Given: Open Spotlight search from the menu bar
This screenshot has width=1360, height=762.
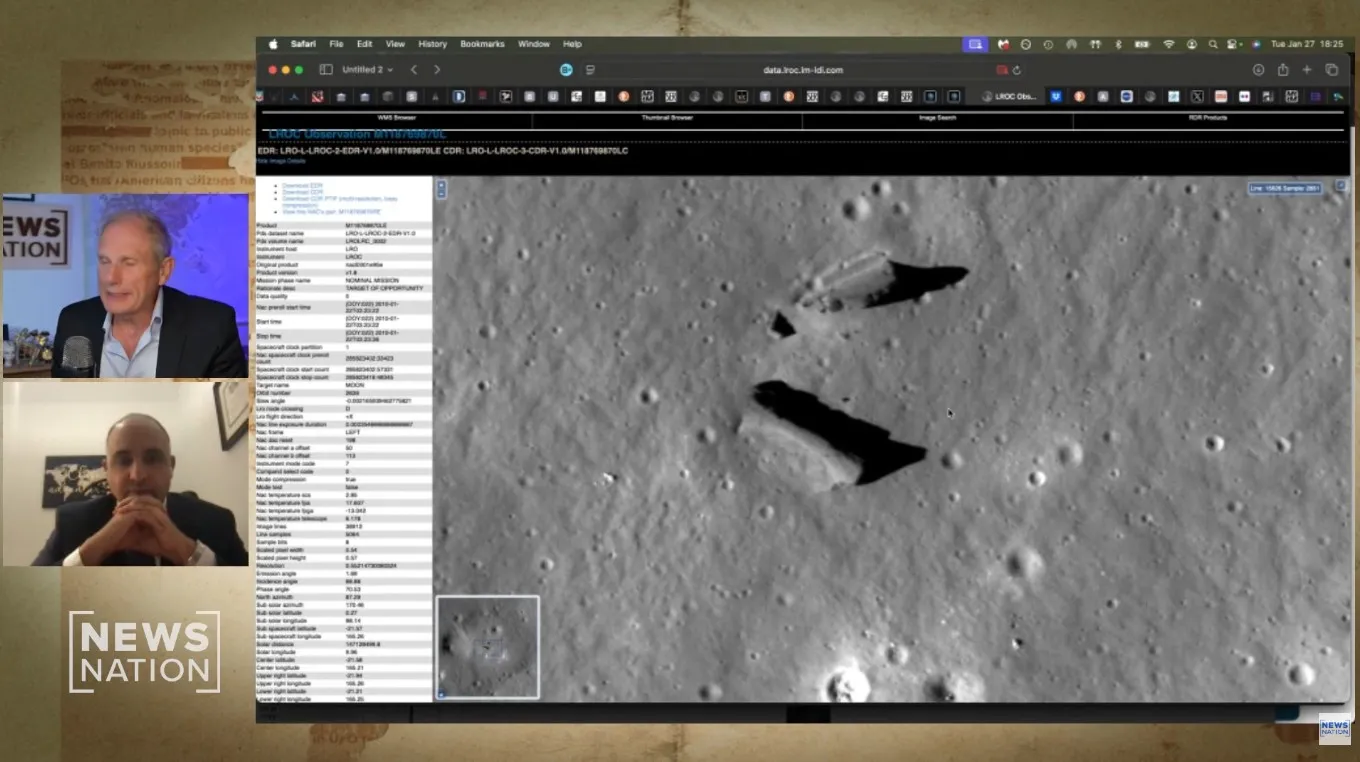Looking at the screenshot, I should pos(1214,44).
